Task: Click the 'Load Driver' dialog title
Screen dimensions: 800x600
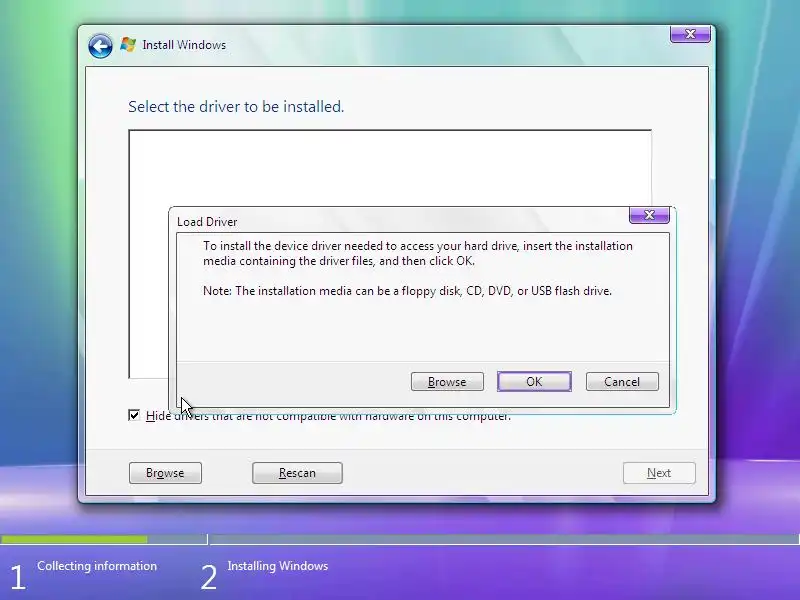Action: pos(207,222)
